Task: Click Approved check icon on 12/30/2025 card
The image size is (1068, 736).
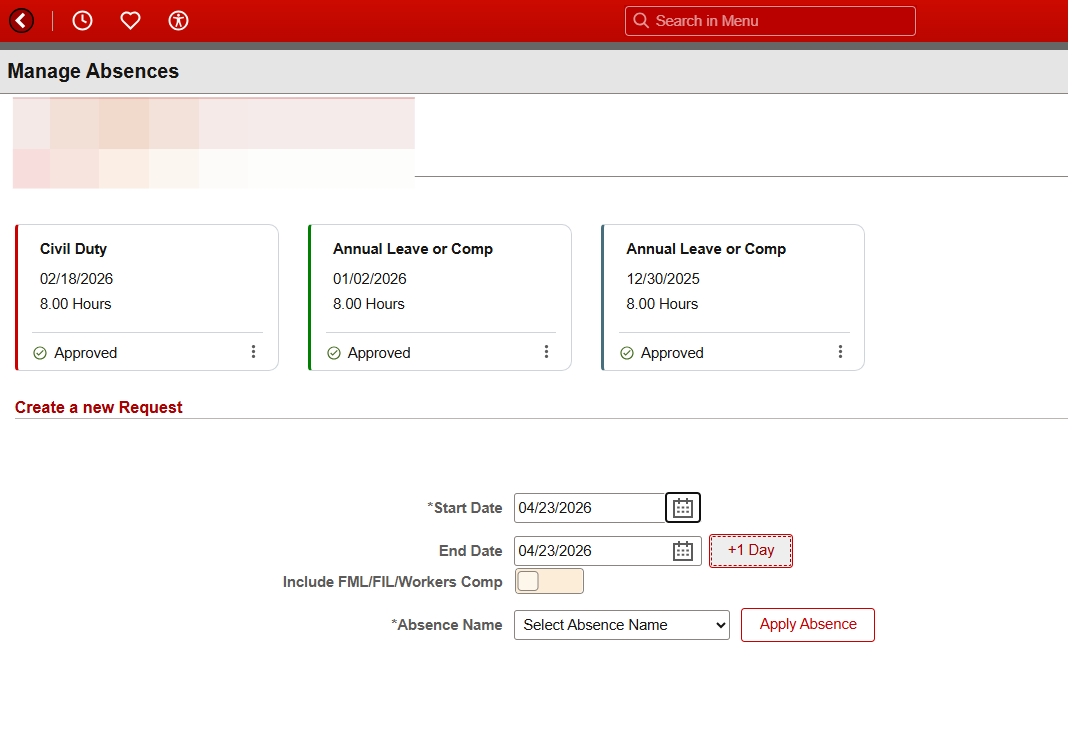Action: coord(627,353)
